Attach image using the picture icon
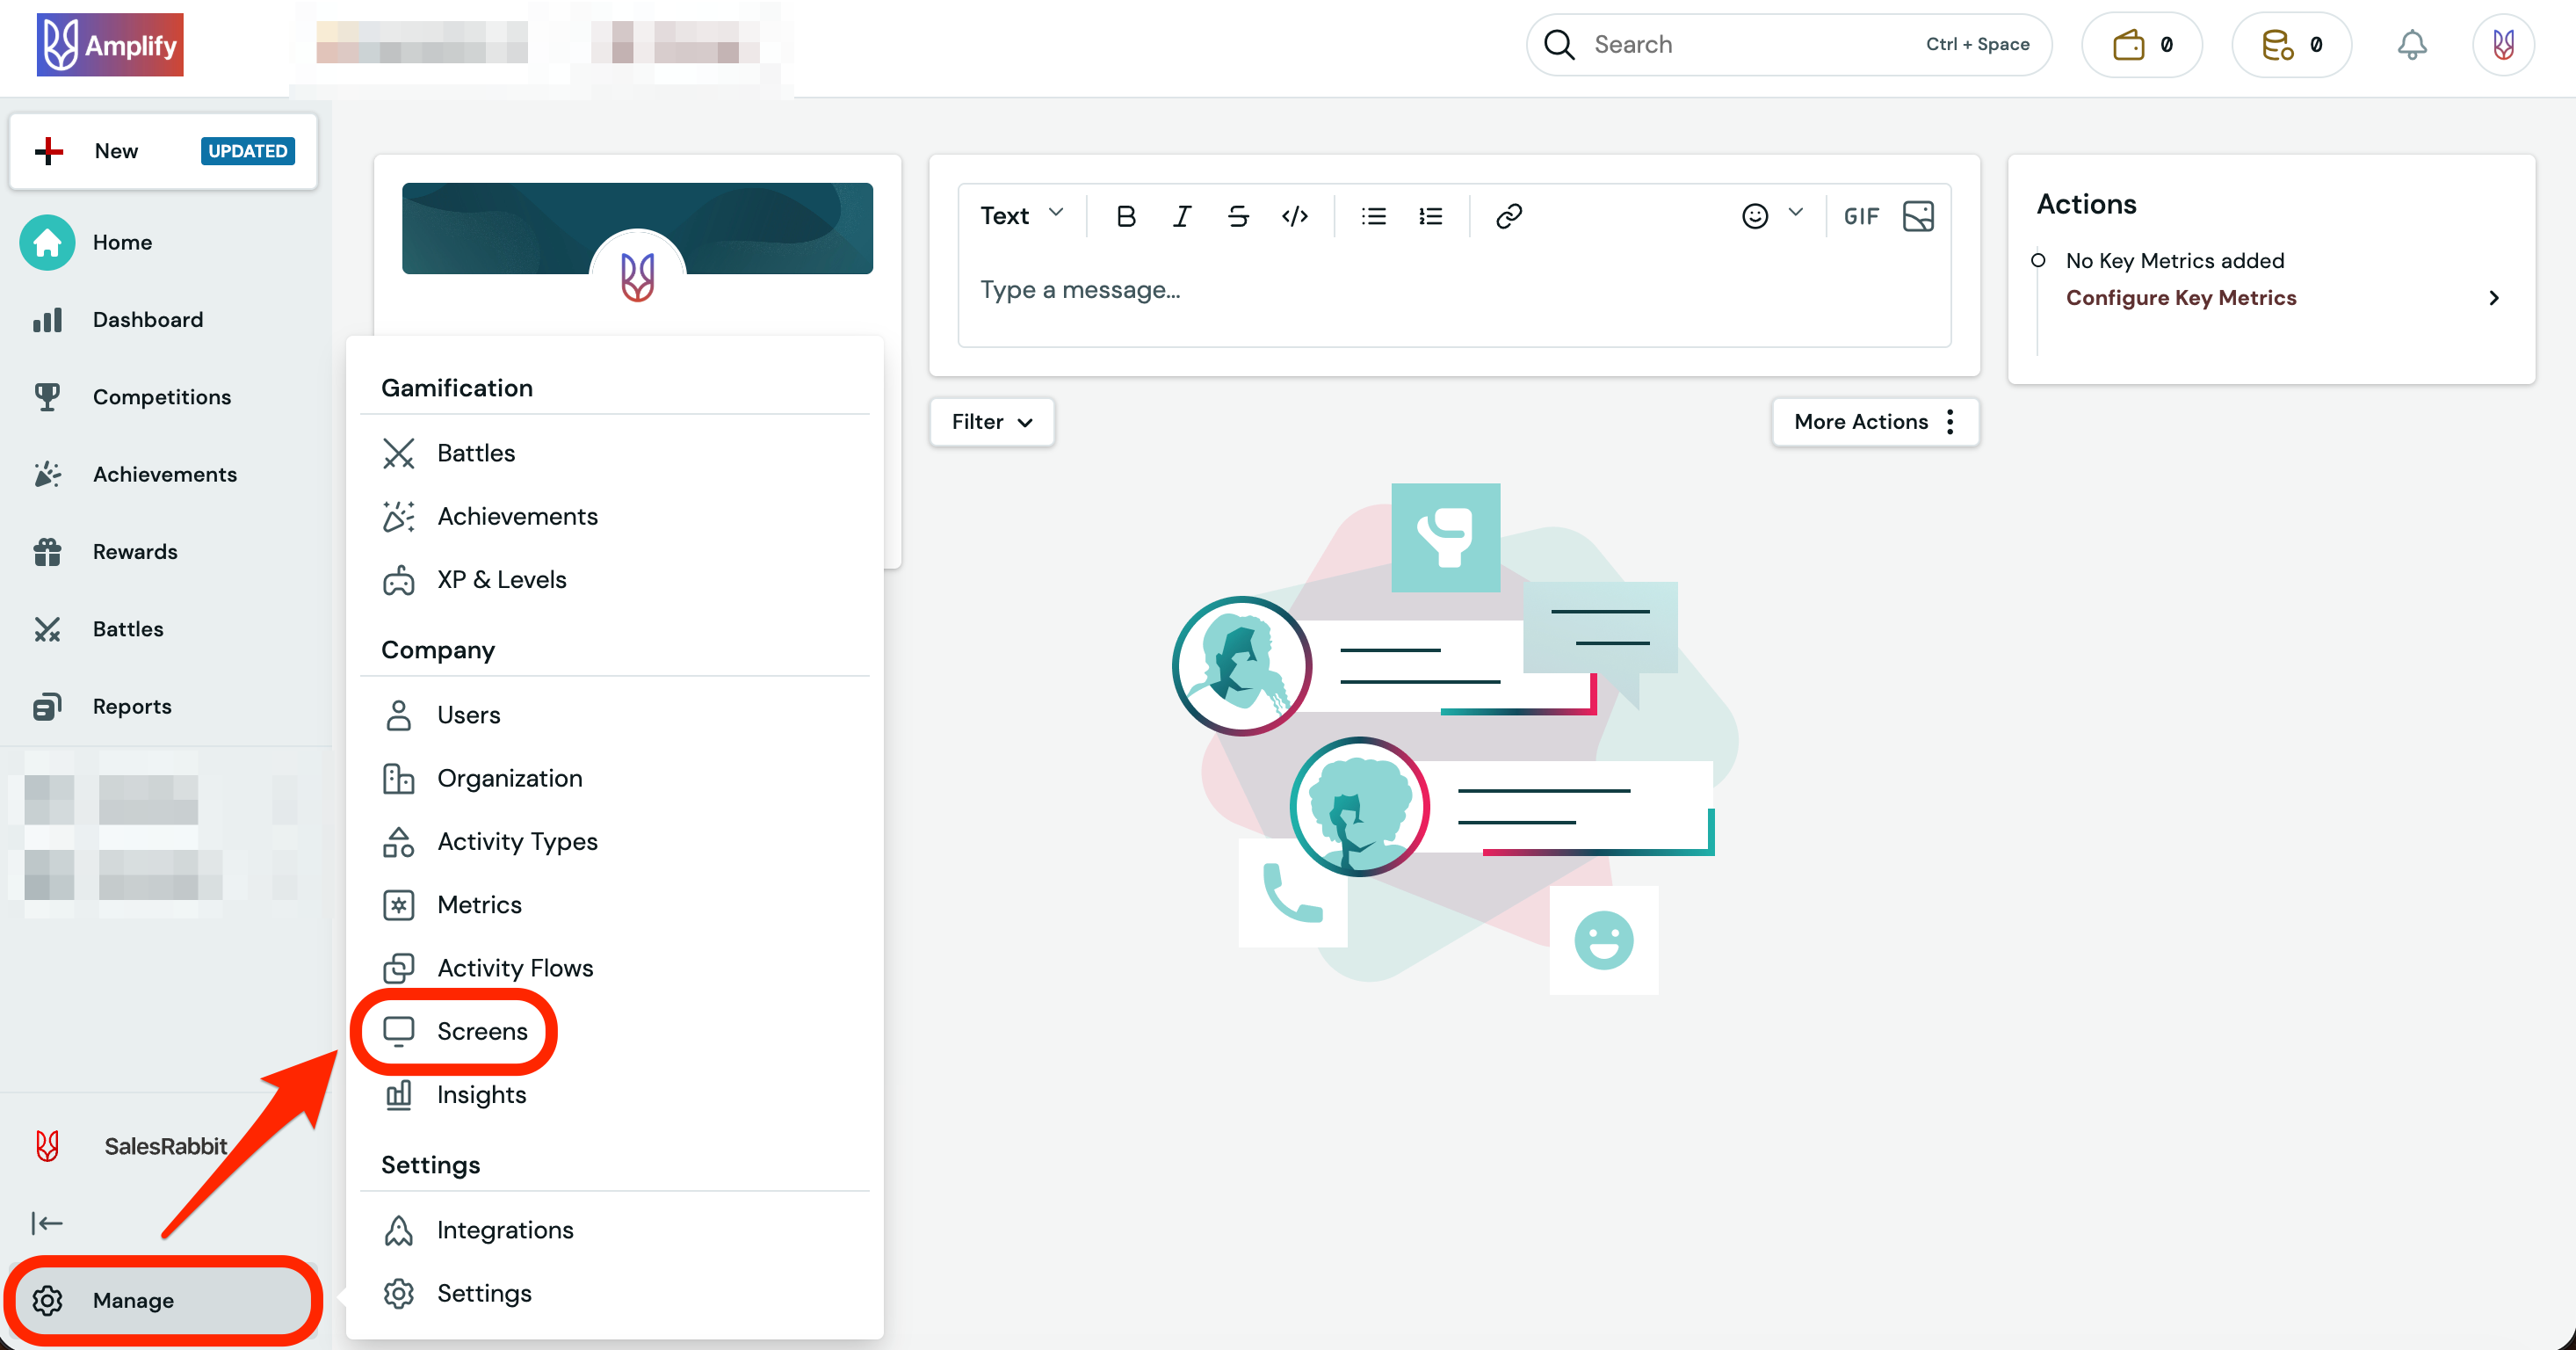 pyautogui.click(x=1918, y=216)
